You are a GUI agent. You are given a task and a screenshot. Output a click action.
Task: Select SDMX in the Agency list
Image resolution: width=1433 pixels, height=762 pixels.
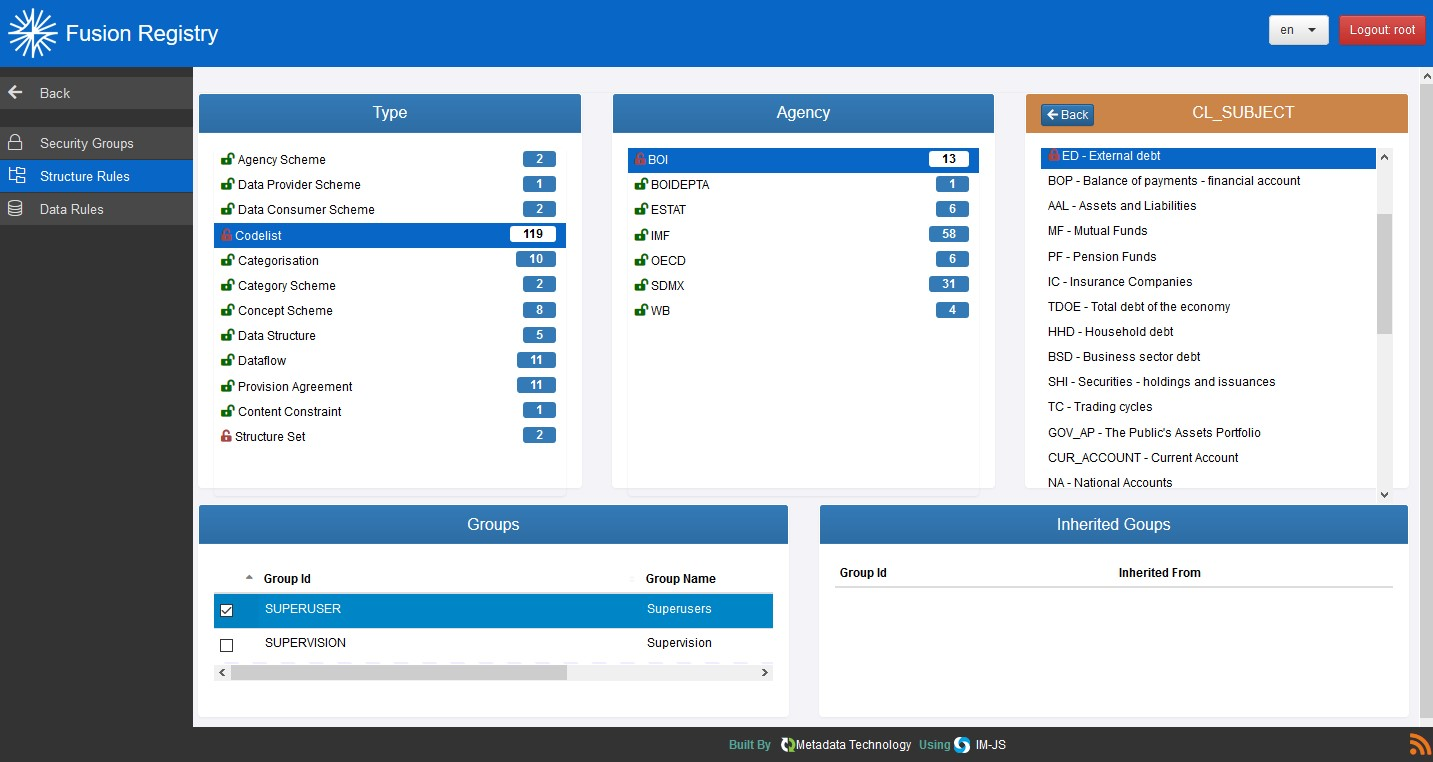coord(668,285)
